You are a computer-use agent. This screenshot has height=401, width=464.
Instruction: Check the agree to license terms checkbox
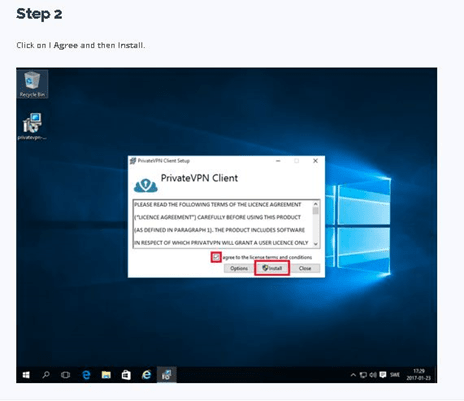coord(216,257)
